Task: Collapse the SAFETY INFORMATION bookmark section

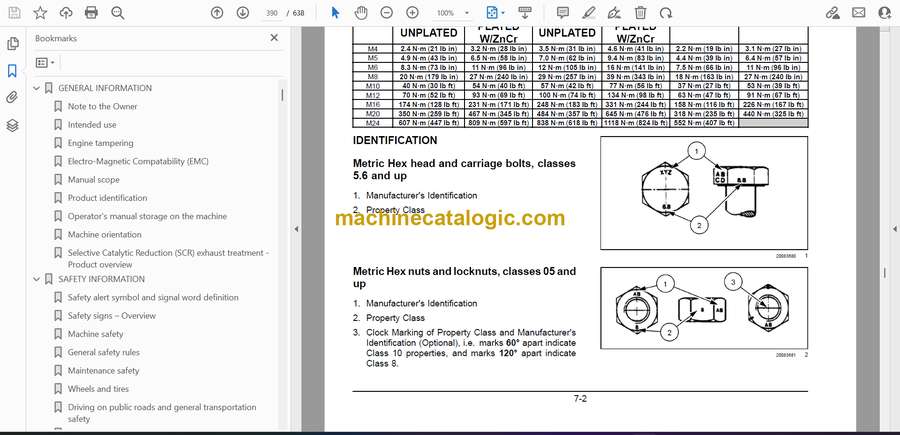Action: coord(37,279)
